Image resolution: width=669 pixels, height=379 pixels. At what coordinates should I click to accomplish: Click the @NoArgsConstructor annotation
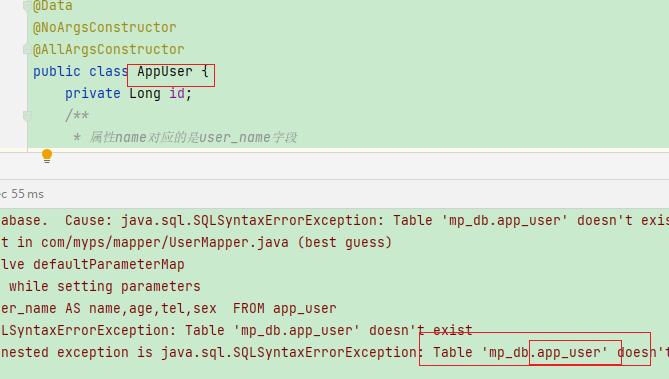[x=105, y=27]
